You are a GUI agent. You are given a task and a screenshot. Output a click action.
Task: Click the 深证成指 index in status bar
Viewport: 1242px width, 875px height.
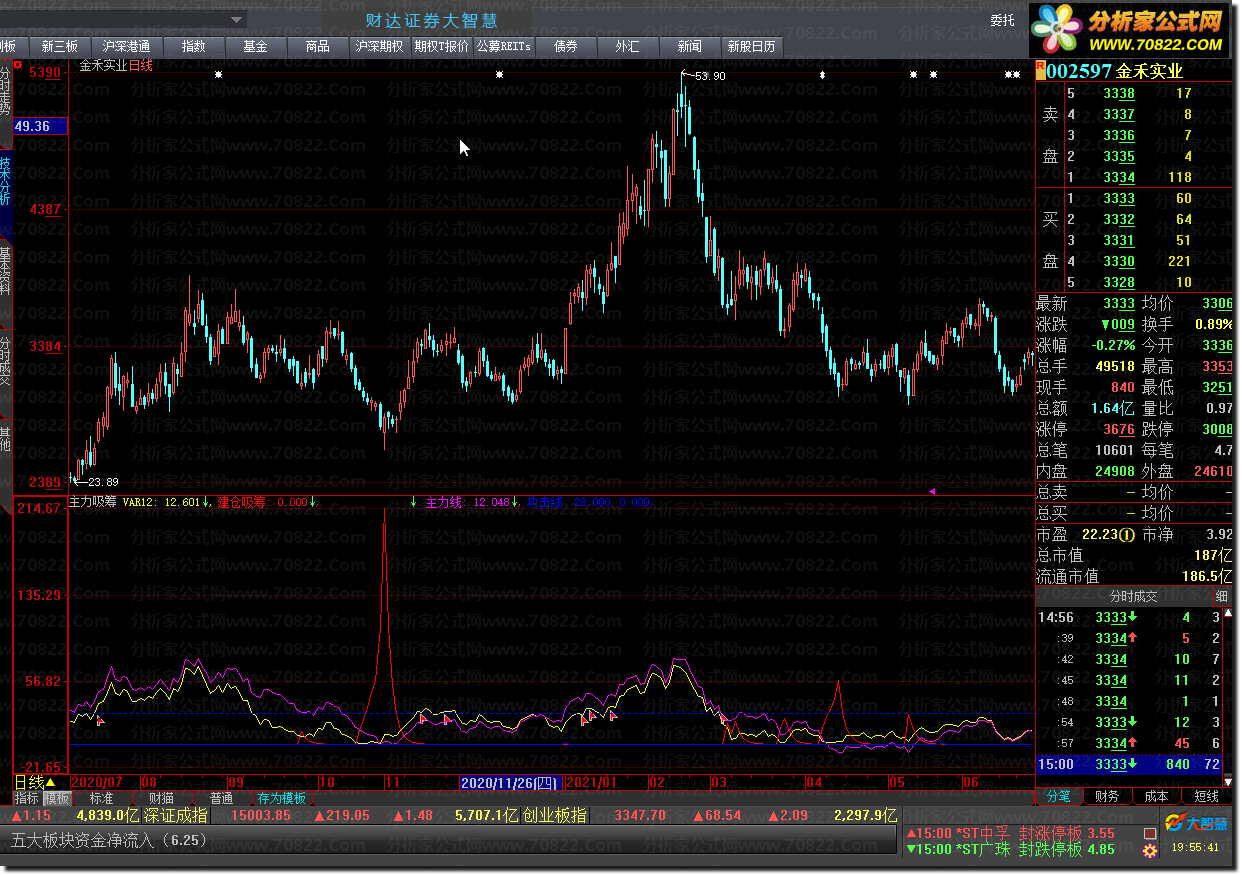click(x=176, y=815)
